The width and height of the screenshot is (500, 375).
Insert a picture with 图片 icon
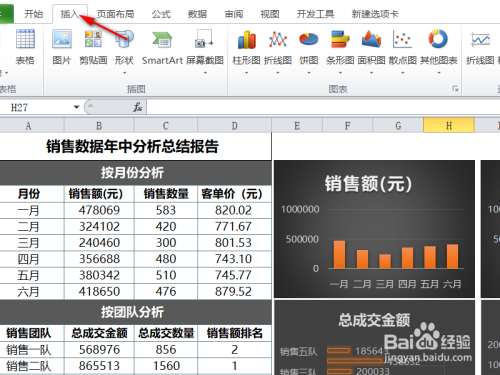click(62, 39)
